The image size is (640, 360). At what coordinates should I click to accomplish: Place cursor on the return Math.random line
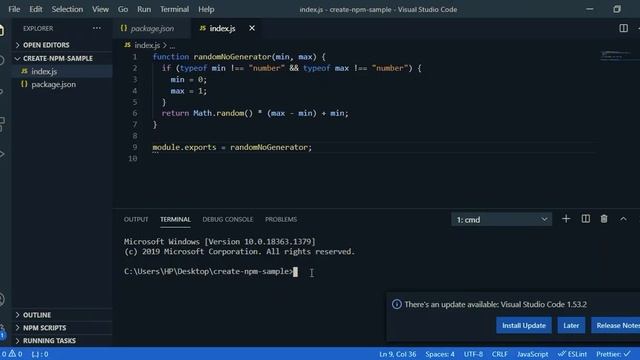pos(255,113)
